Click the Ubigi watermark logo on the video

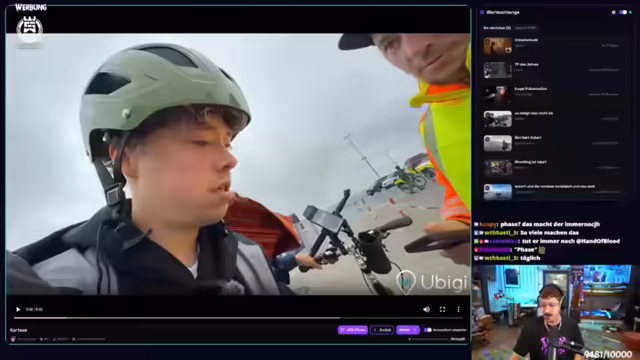click(432, 281)
